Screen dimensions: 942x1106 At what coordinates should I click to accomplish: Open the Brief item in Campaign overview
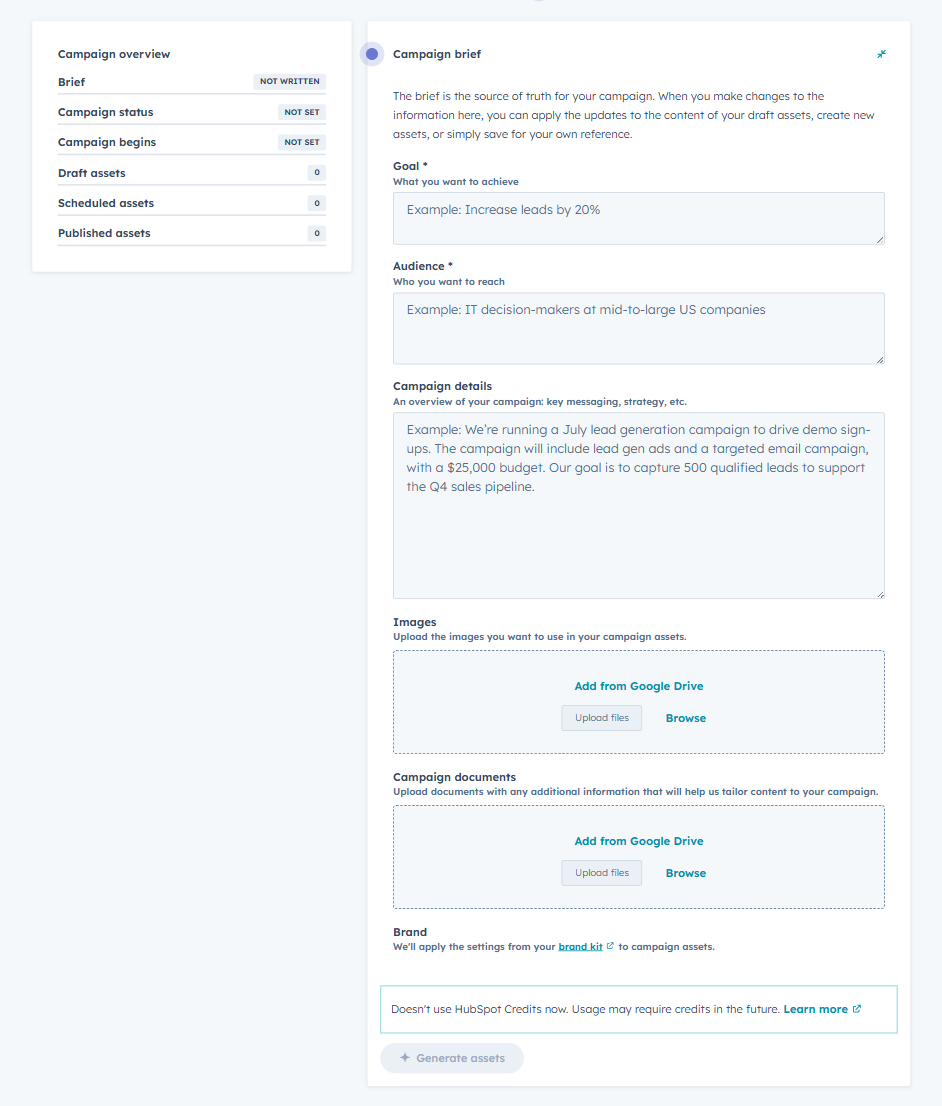click(x=70, y=81)
